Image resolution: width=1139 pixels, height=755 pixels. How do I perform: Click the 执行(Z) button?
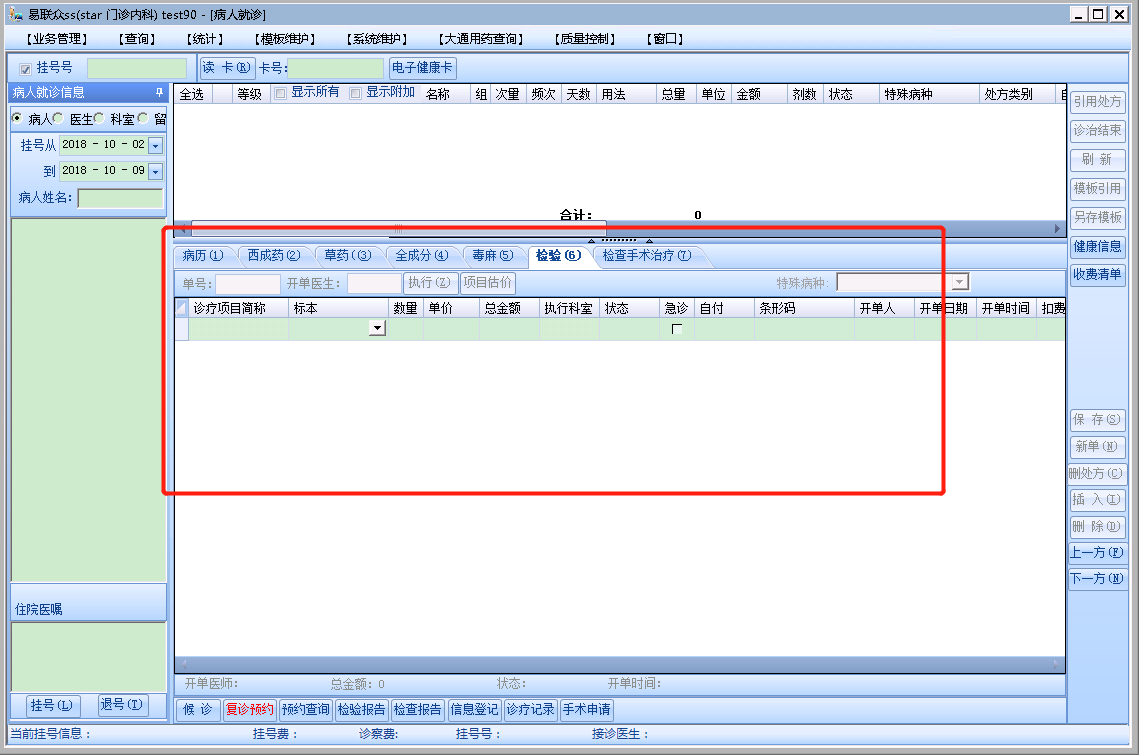point(430,283)
